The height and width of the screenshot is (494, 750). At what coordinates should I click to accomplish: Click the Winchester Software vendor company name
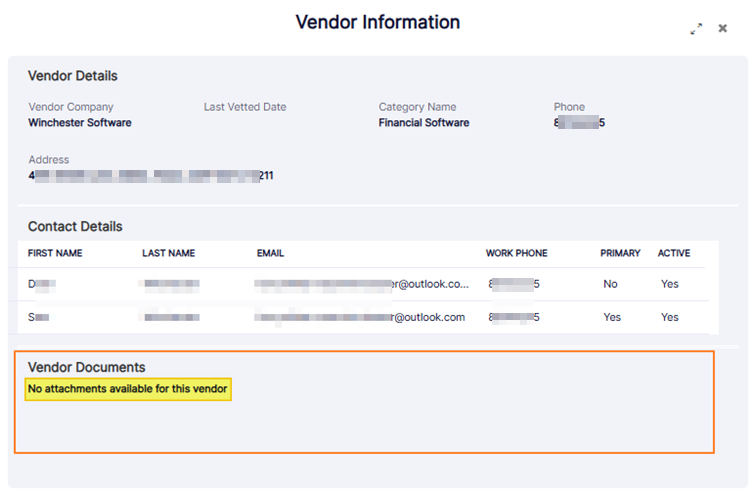(x=79, y=123)
